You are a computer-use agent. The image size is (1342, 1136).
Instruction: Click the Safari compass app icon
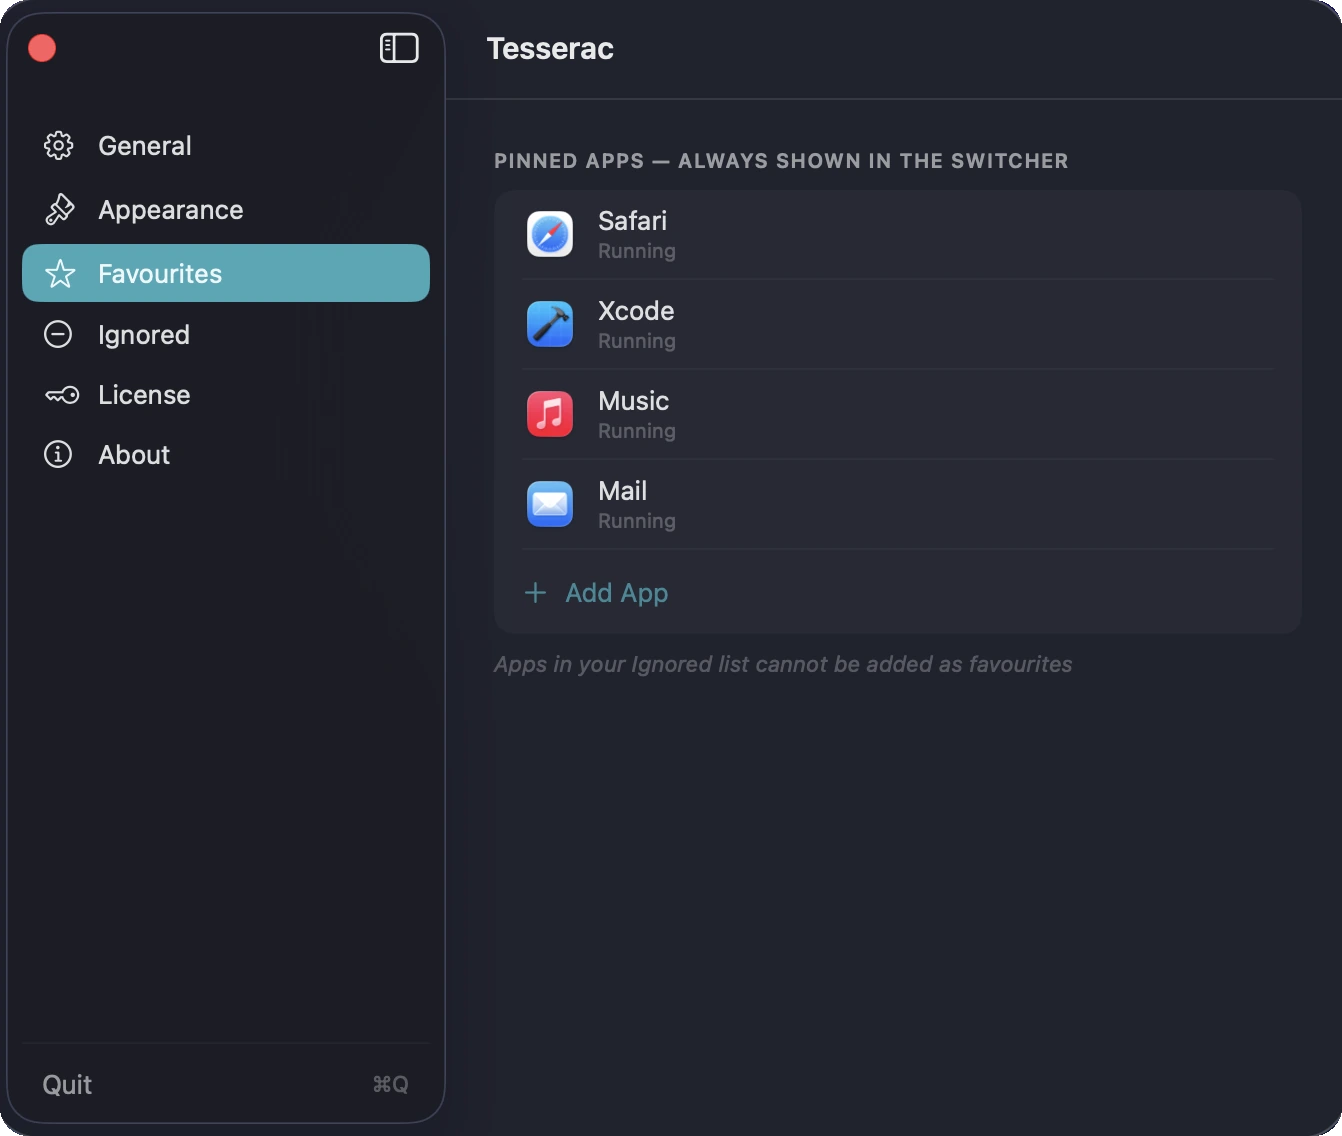(x=550, y=234)
